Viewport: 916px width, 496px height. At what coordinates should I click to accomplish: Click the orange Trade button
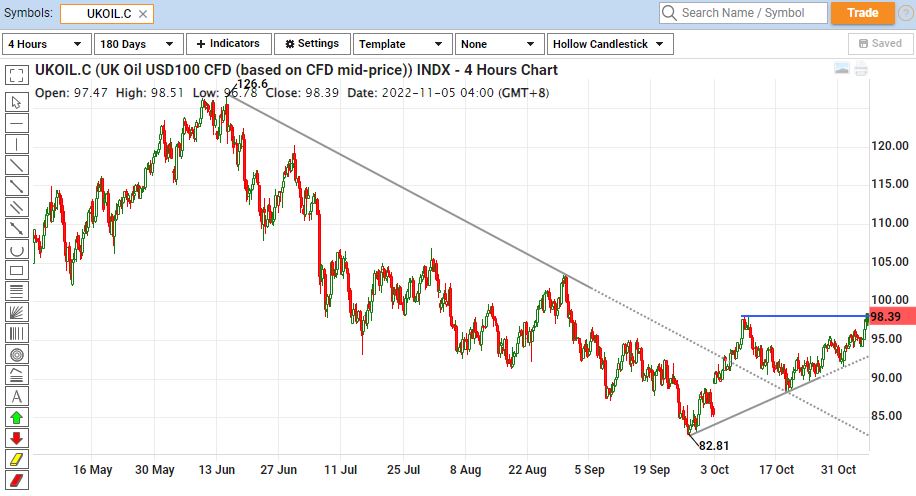862,13
